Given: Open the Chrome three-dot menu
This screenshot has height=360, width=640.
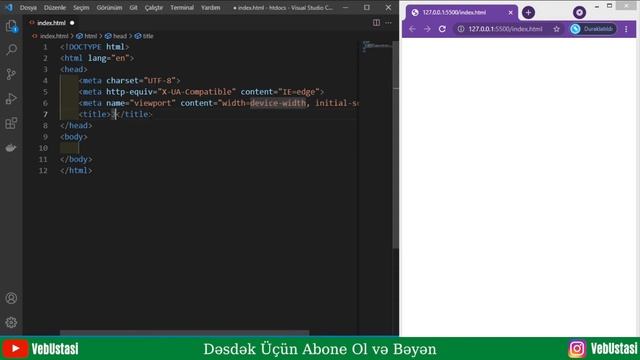Looking at the screenshot, I should click(626, 29).
